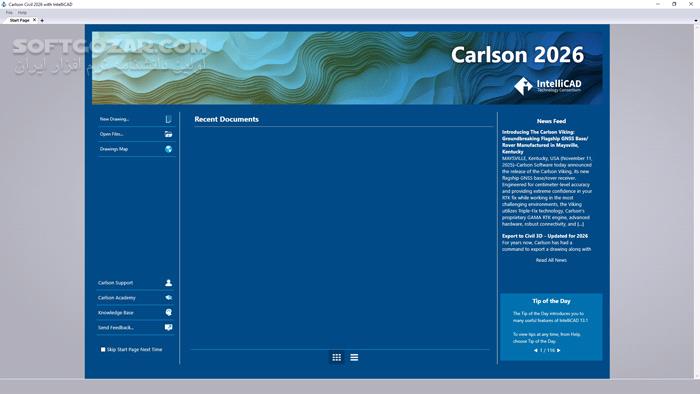Switch recent documents to grid view

pos(337,357)
